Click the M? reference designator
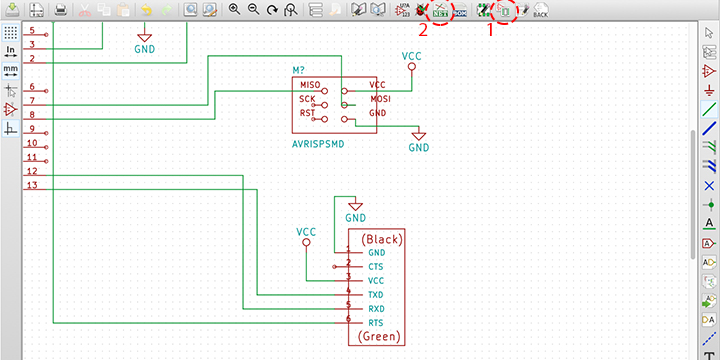Screen dimensions: 720x360 pos(298,71)
